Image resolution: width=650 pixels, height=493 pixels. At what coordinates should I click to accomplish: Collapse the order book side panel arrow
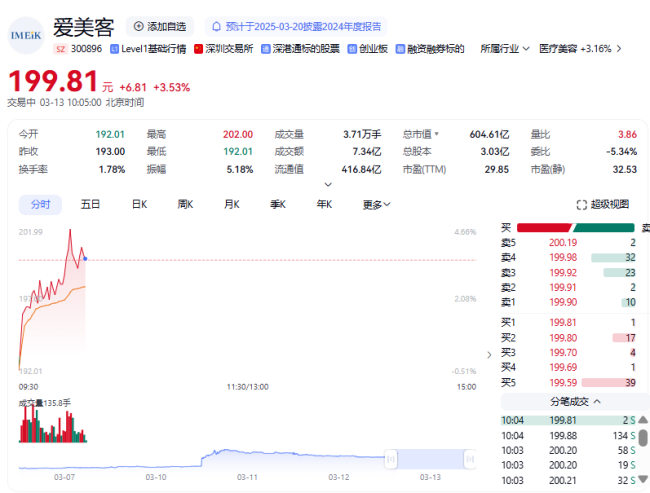489,355
